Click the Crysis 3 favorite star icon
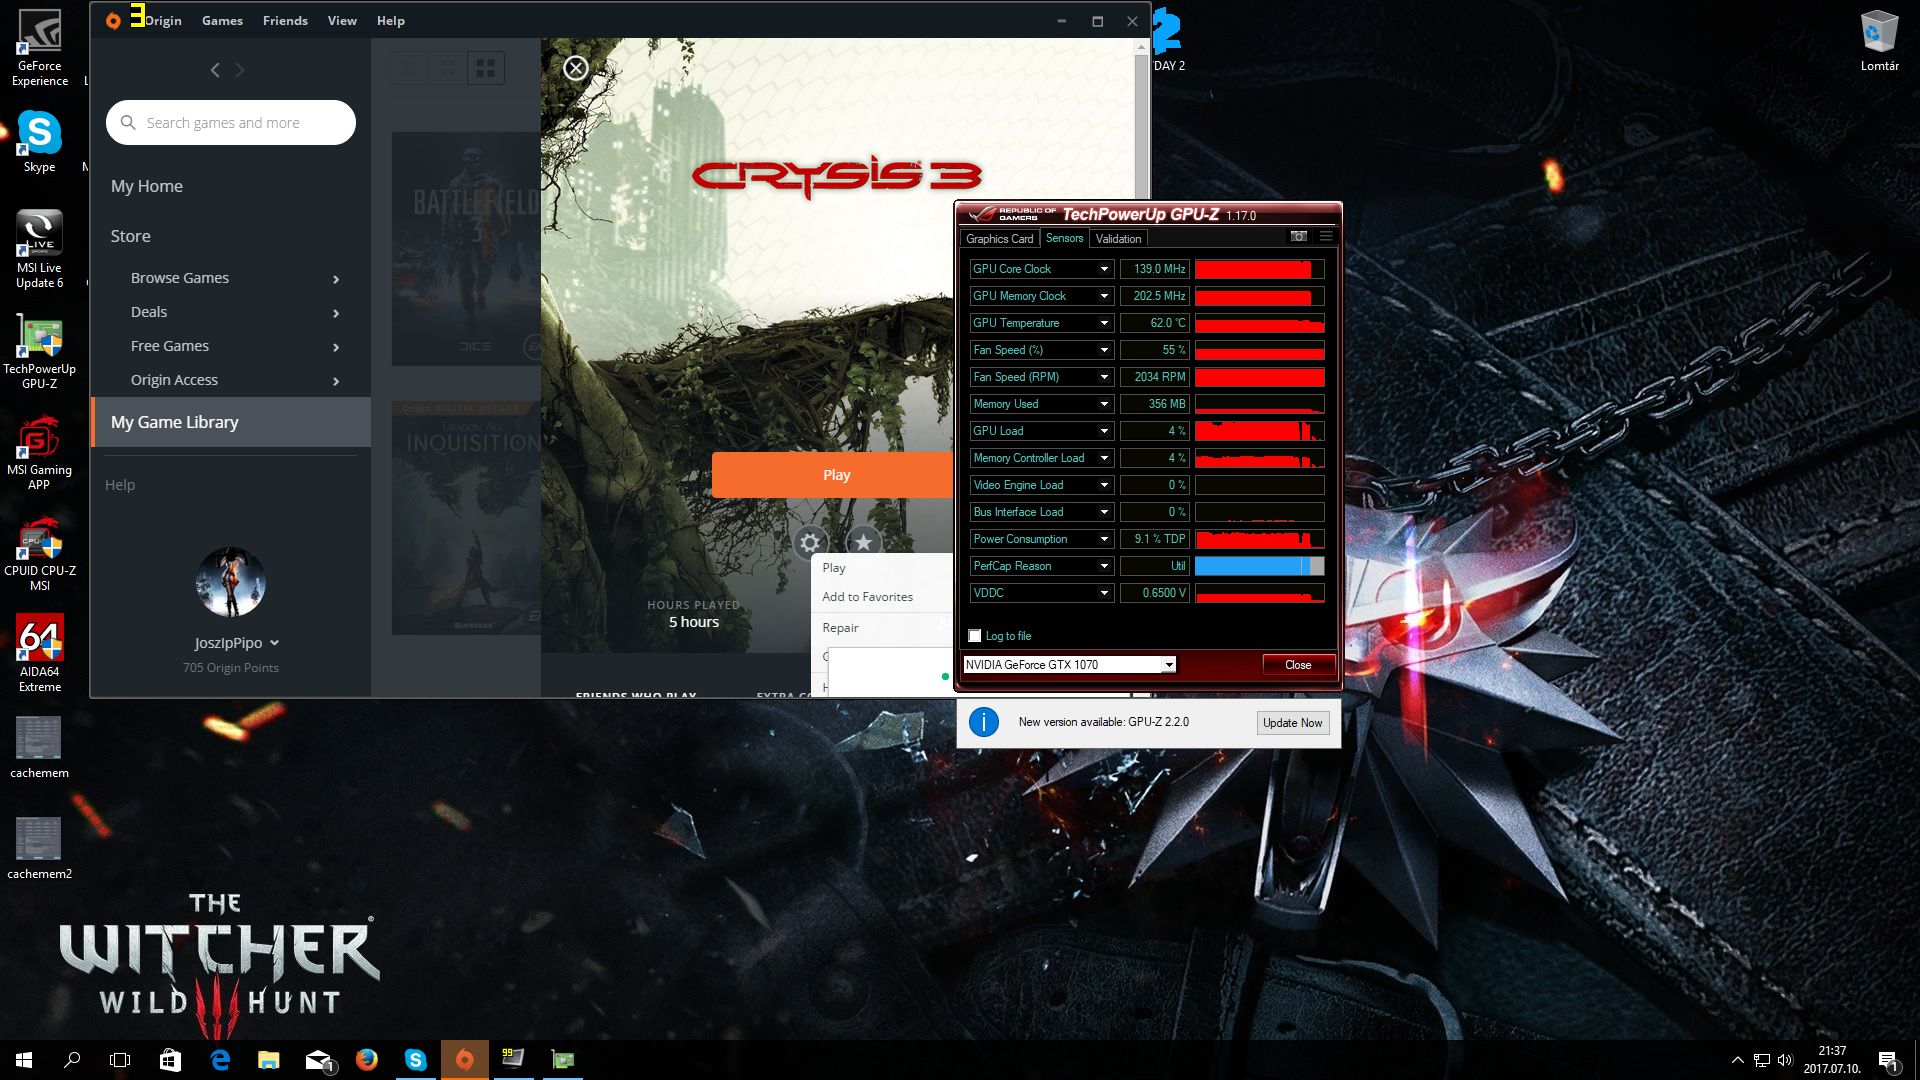 point(863,543)
